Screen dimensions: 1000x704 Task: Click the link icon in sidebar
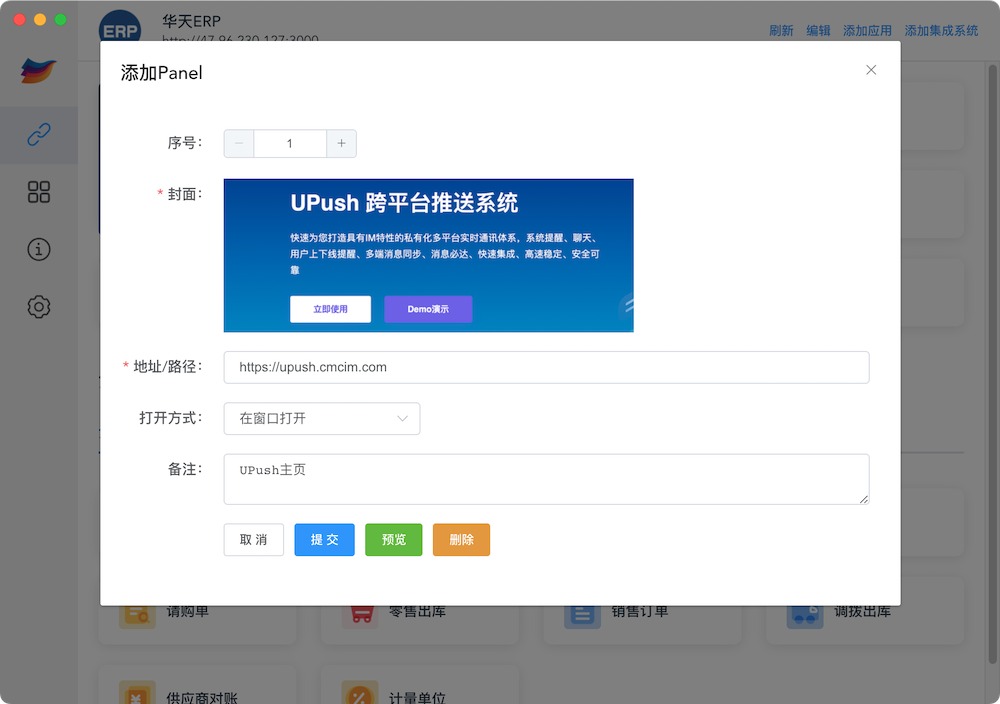click(x=39, y=135)
